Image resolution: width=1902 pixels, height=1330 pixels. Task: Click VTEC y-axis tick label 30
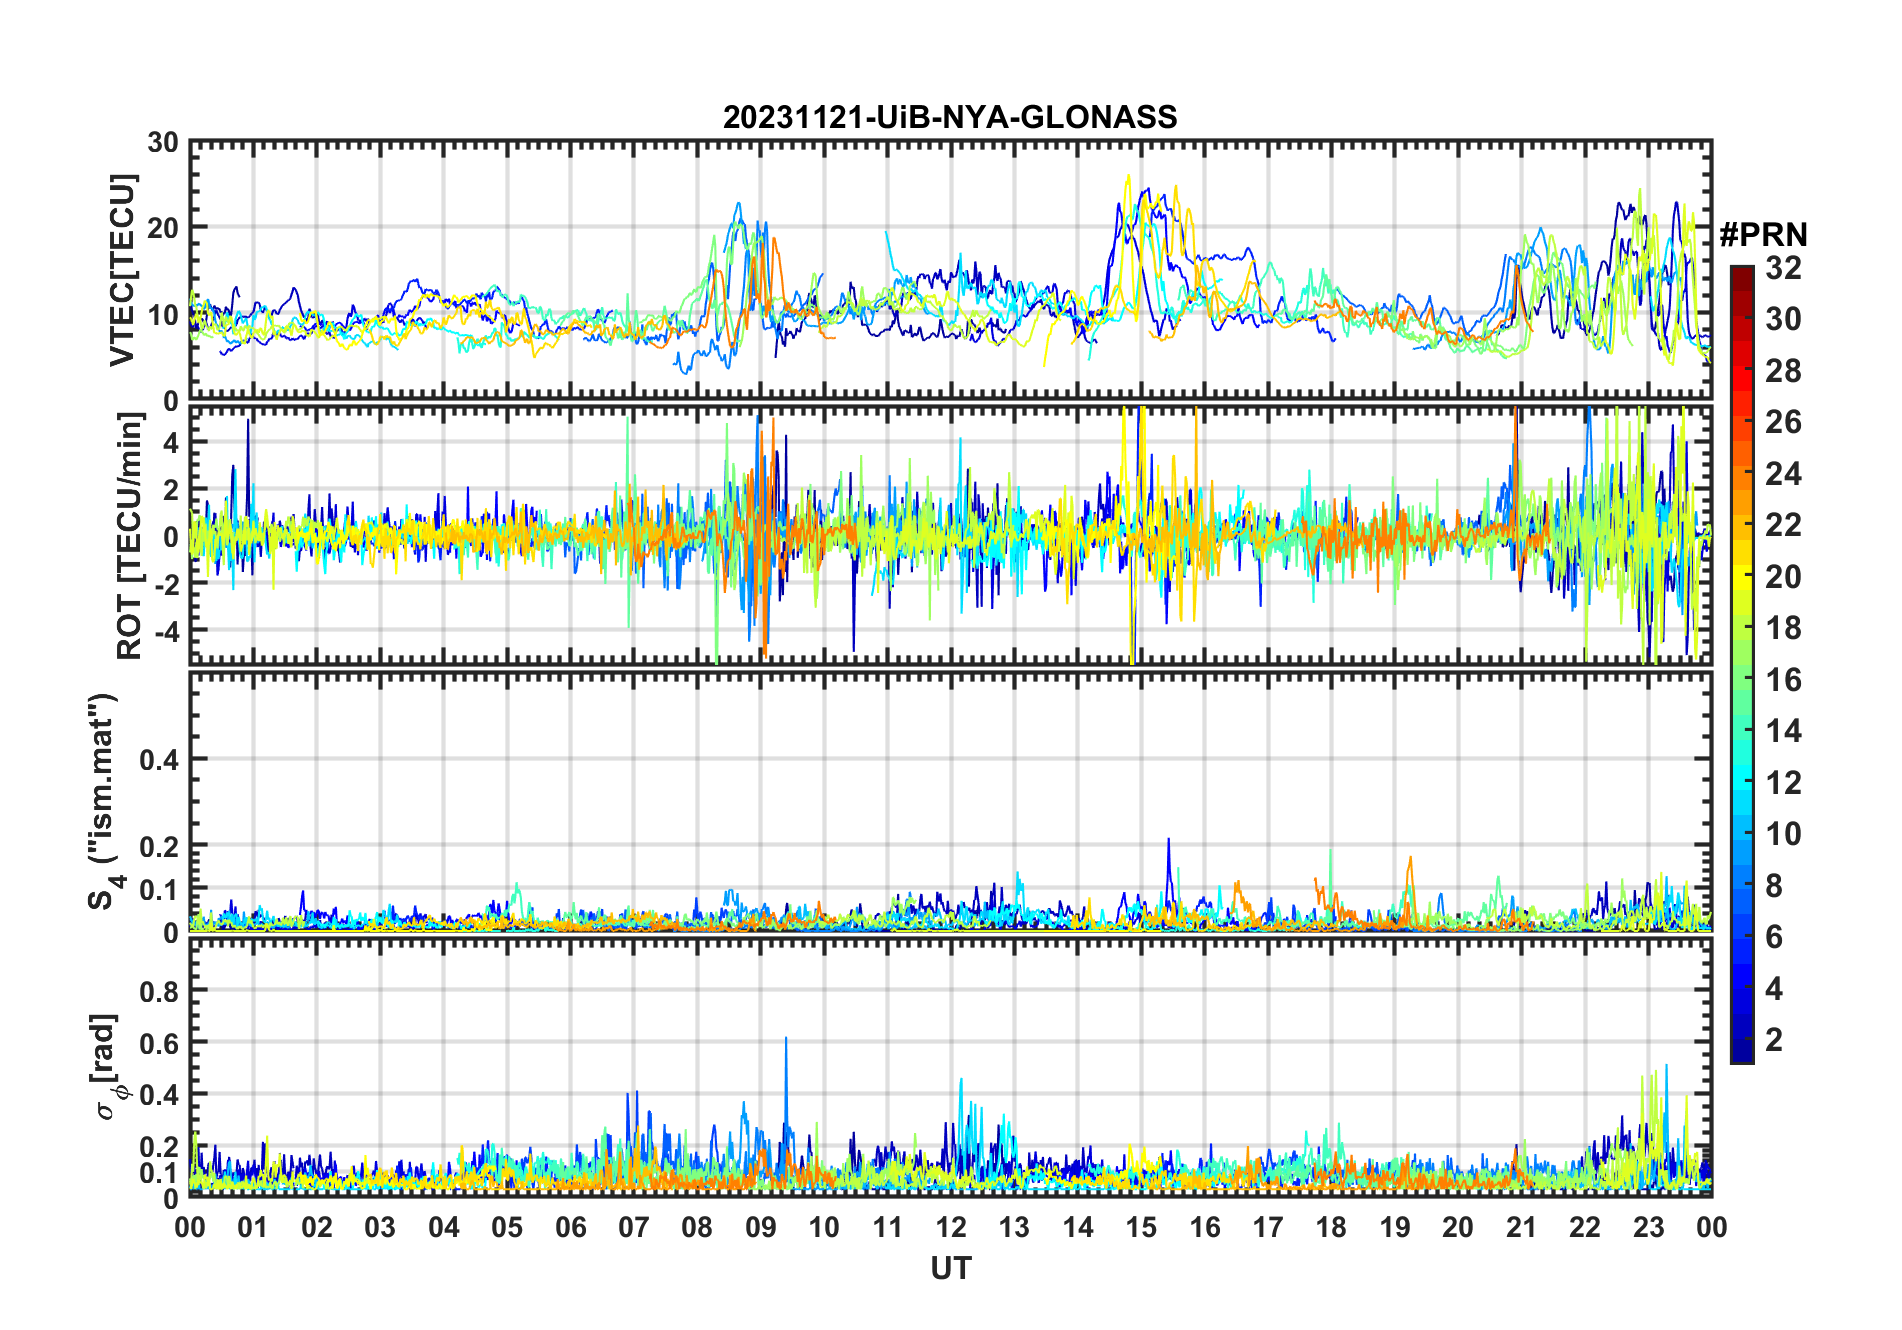[x=163, y=143]
